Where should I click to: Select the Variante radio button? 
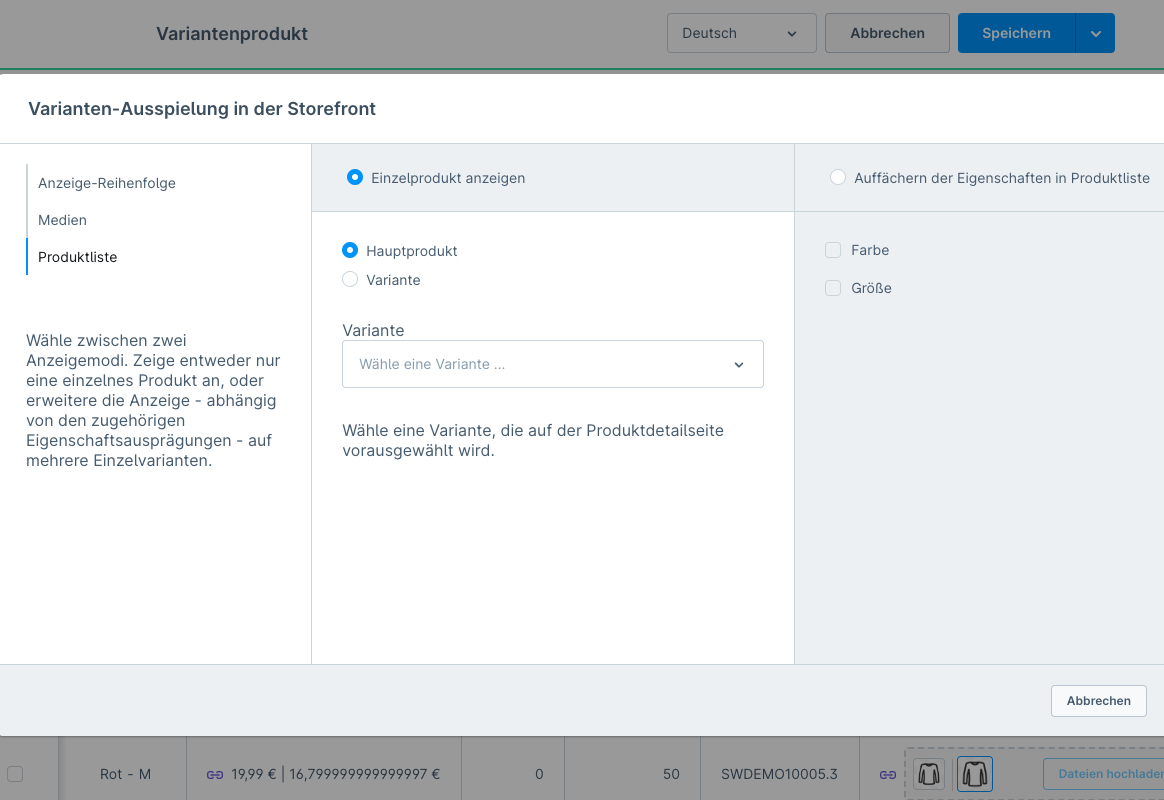coord(350,280)
